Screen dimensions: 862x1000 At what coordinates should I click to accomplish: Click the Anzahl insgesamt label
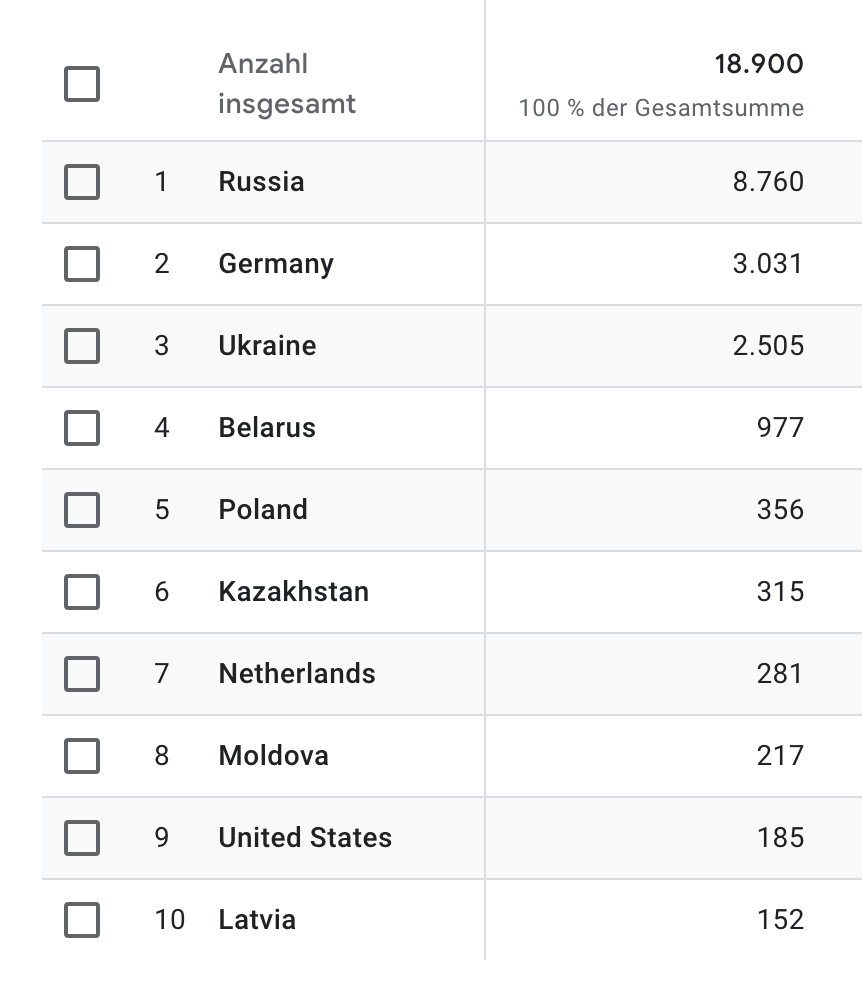click(287, 84)
